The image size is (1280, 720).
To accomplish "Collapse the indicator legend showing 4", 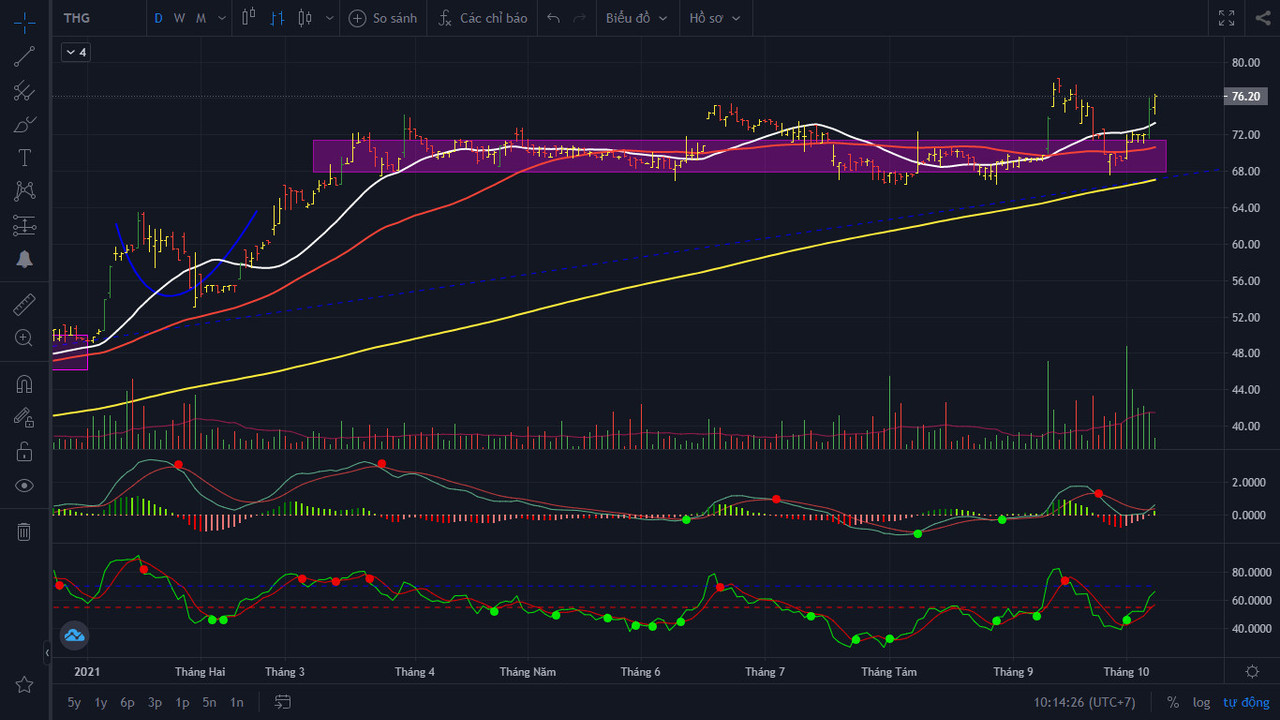I will (x=76, y=52).
